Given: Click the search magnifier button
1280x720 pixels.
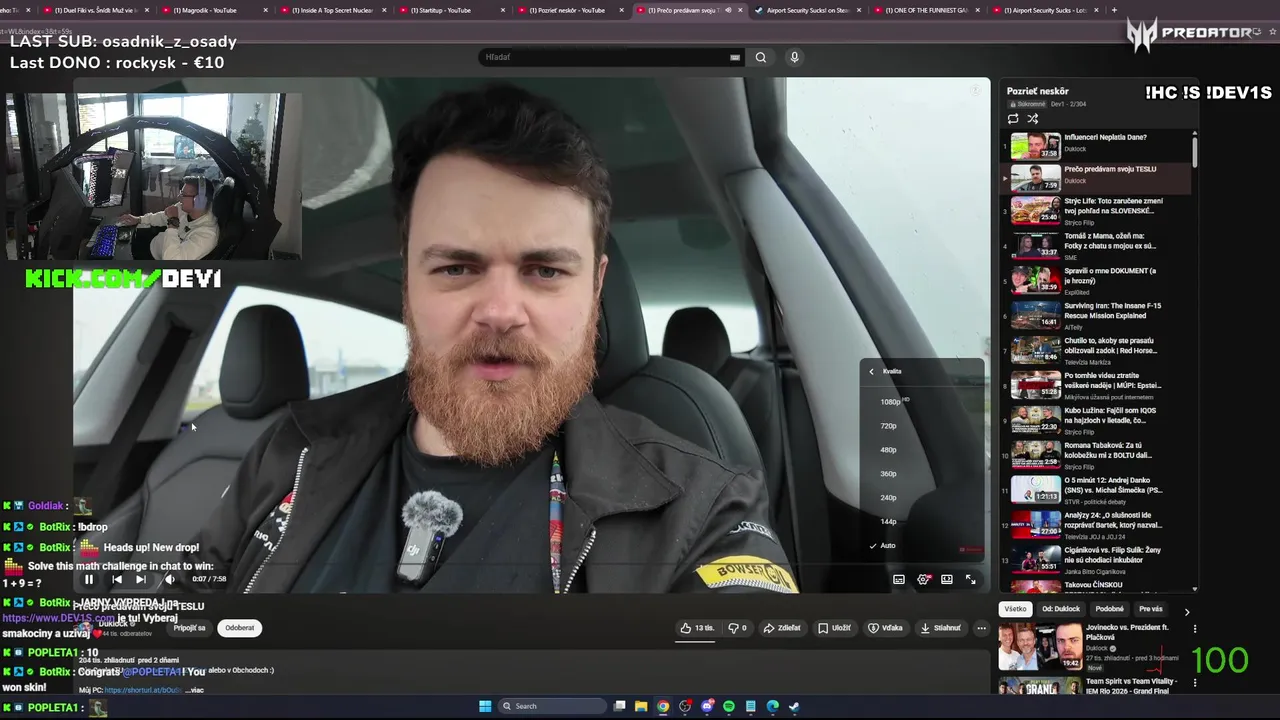Looking at the screenshot, I should pos(760,57).
